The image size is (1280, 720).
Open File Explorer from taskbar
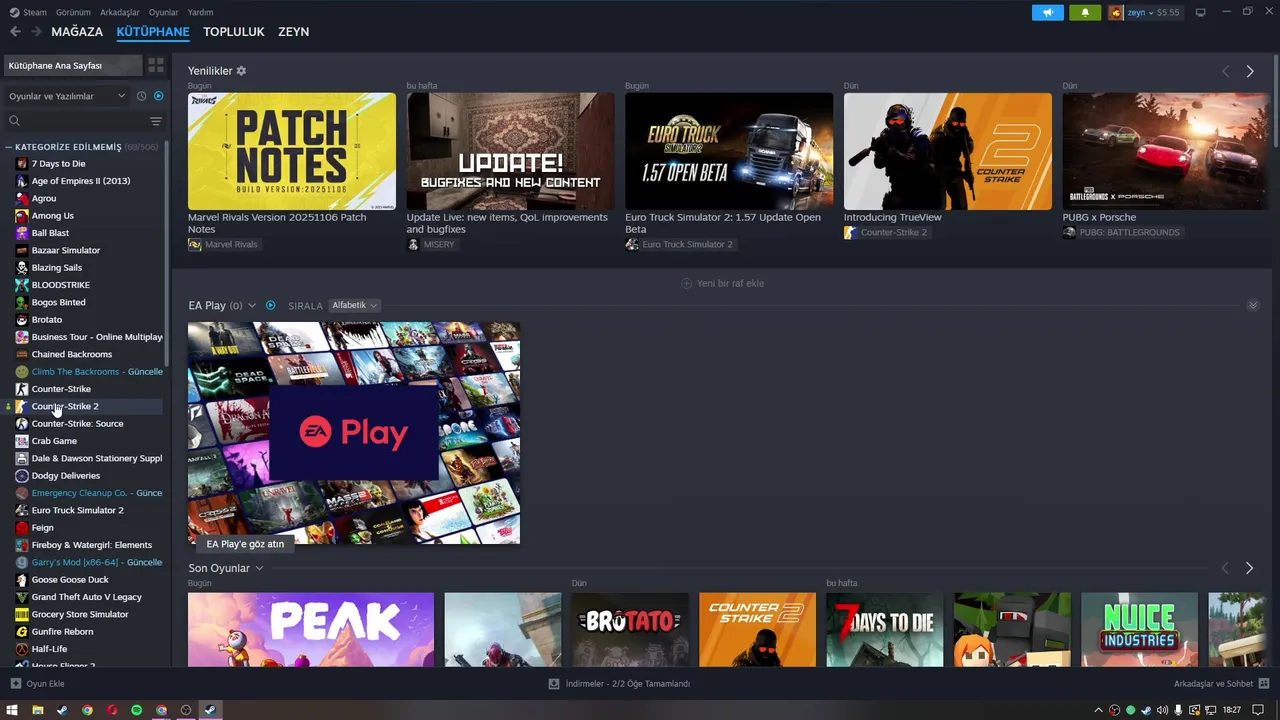pos(38,710)
